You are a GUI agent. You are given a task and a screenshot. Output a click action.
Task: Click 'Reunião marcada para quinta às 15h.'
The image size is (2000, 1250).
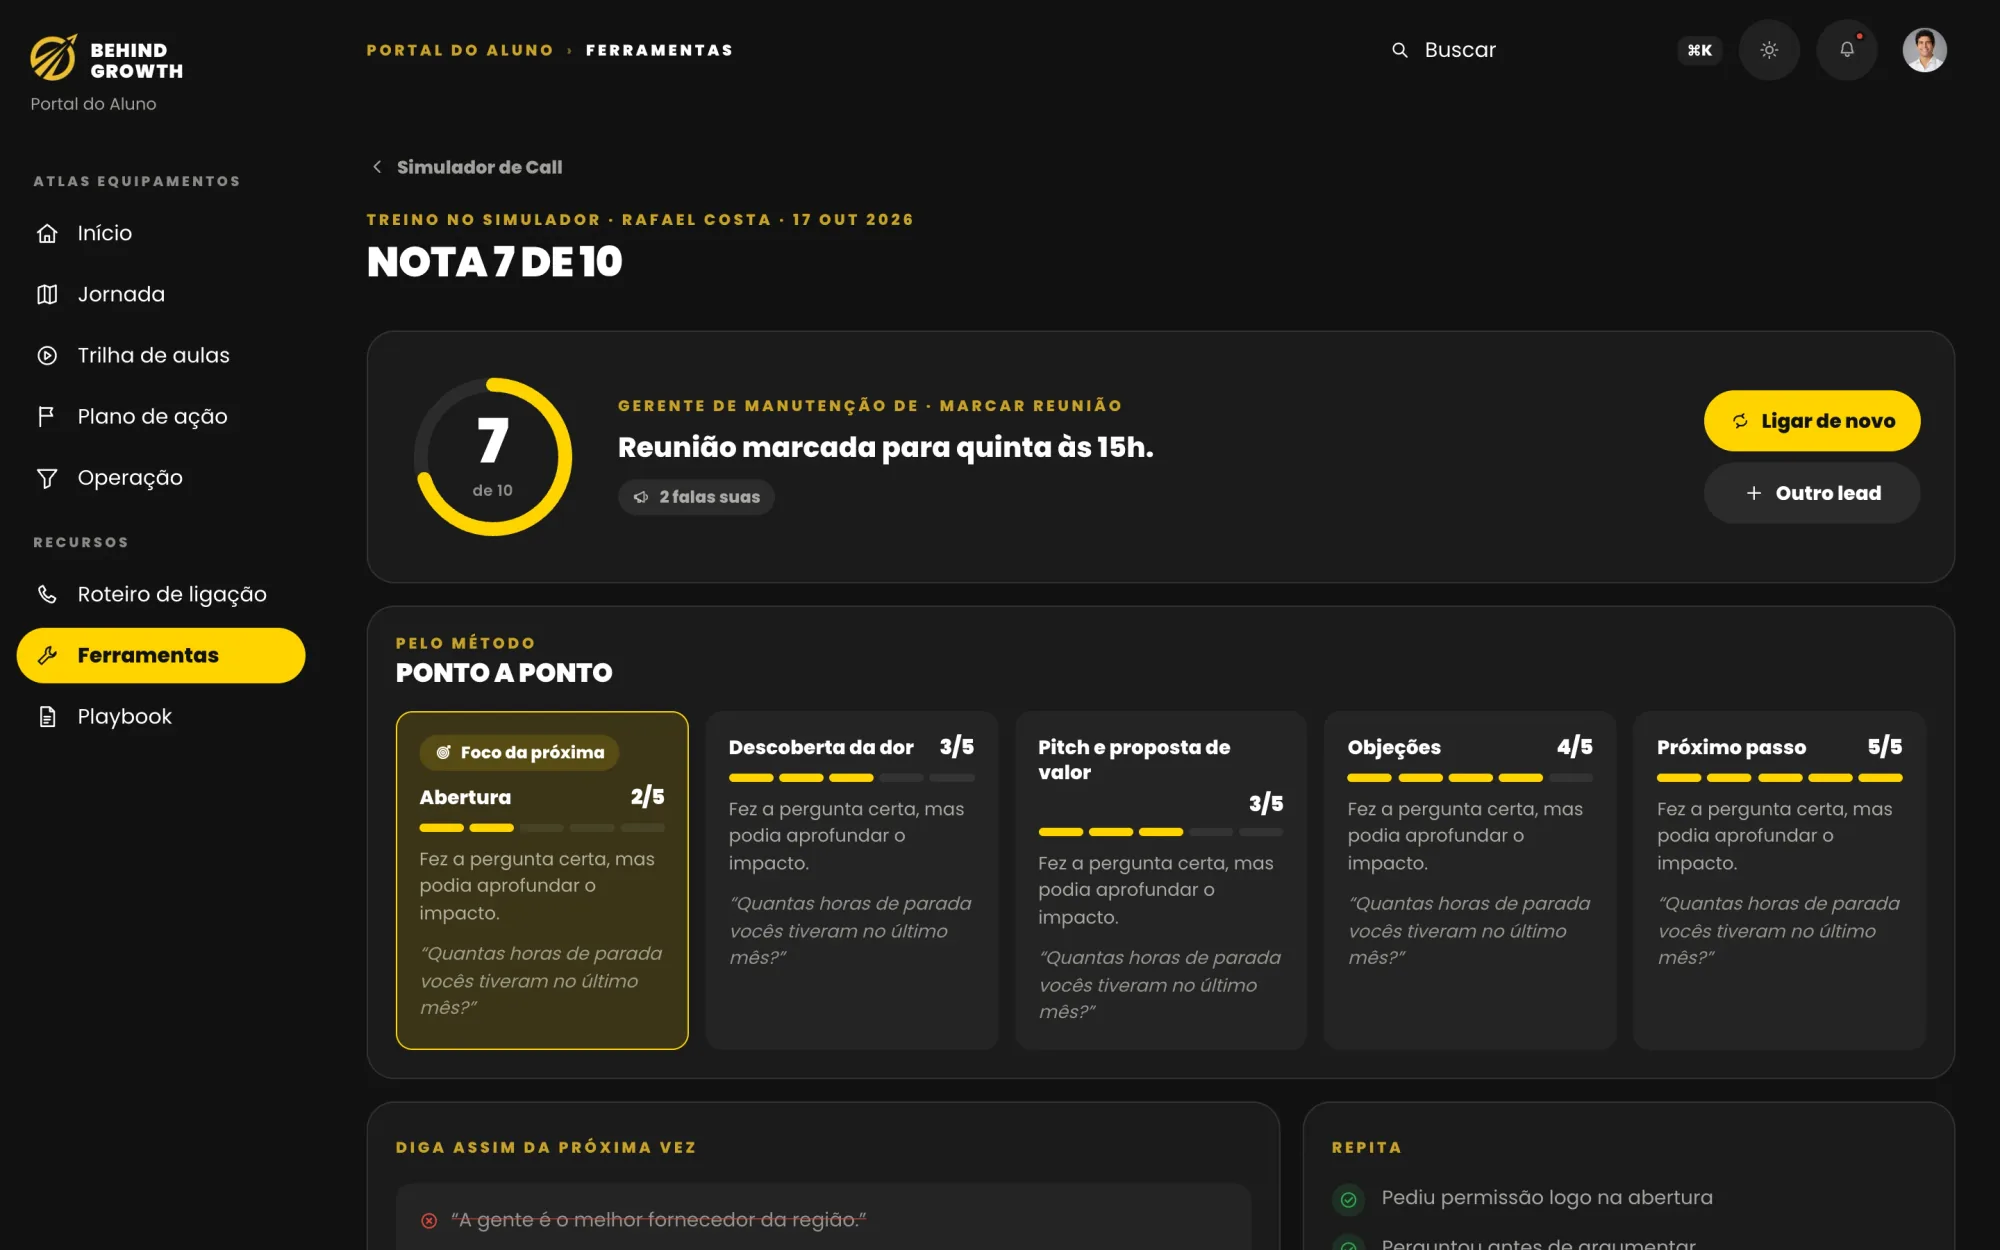click(885, 447)
